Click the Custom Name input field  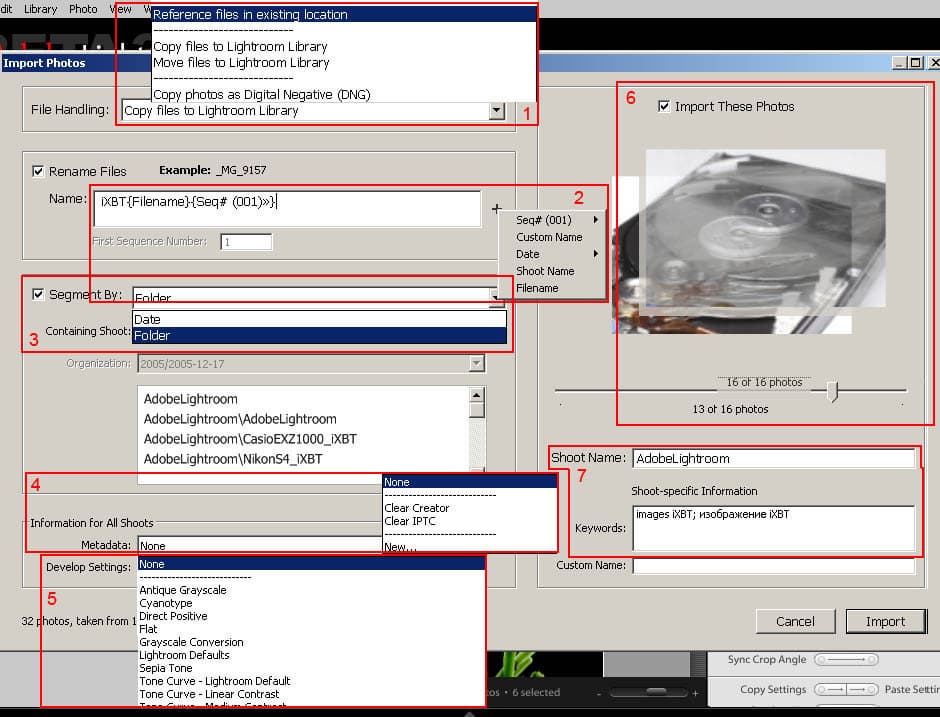coord(774,566)
